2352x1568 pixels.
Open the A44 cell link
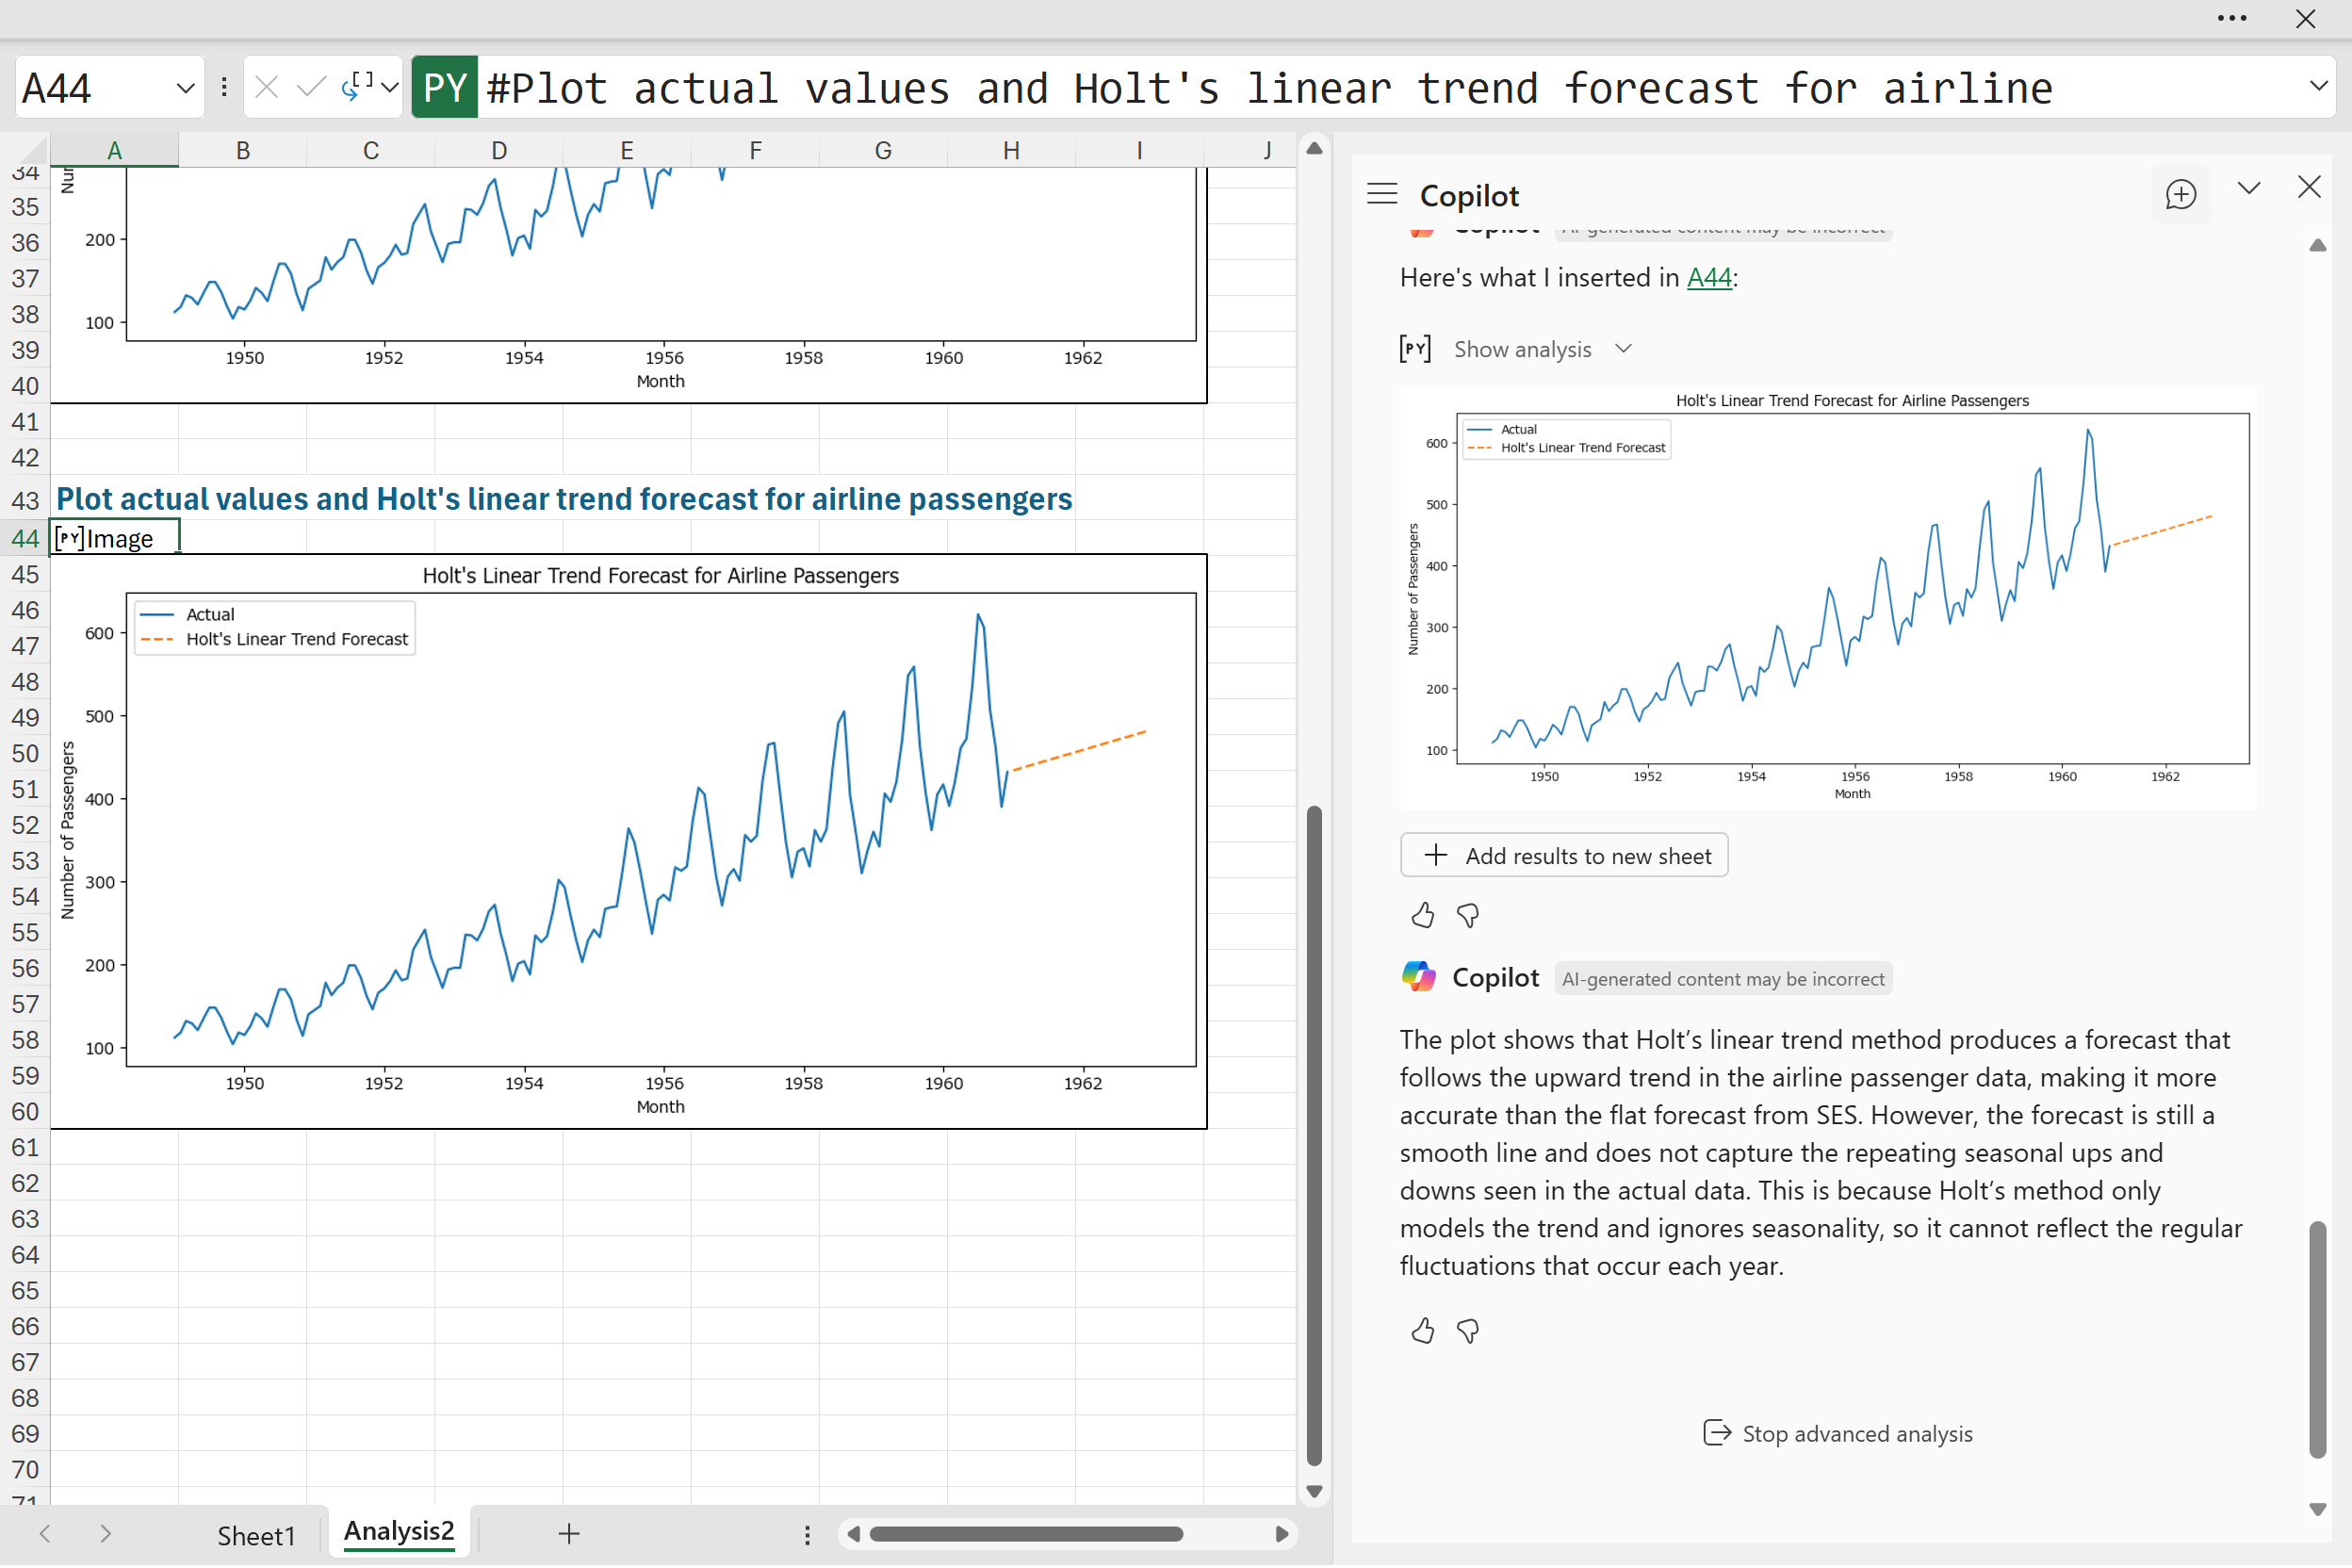pyautogui.click(x=1708, y=278)
